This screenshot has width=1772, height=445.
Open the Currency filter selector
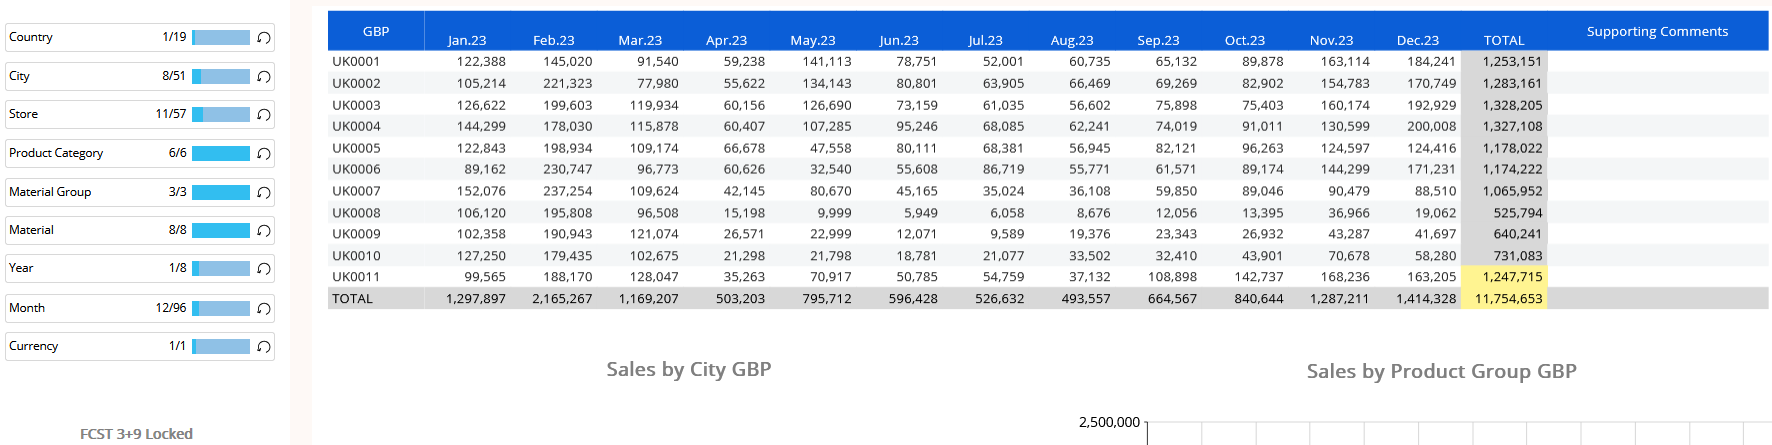pyautogui.click(x=140, y=346)
